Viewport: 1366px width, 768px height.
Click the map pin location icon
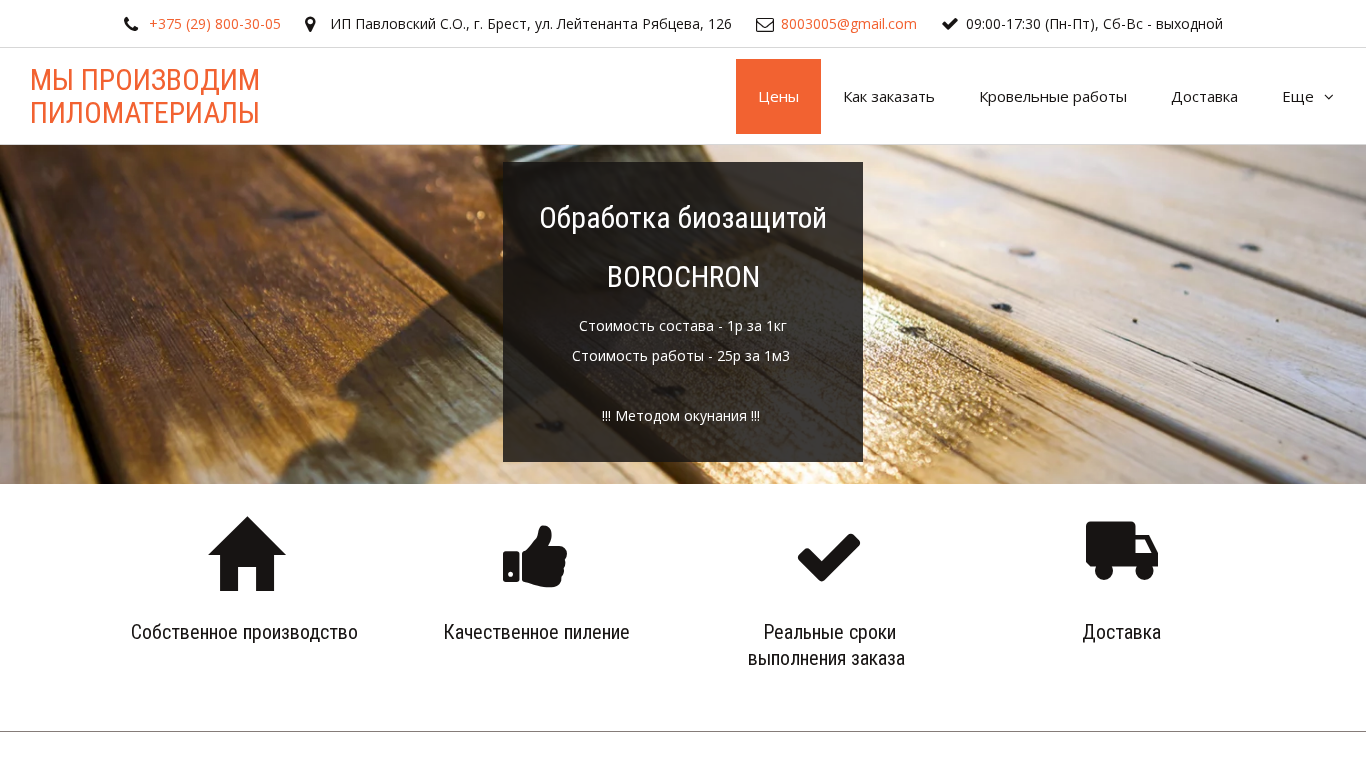click(310, 24)
